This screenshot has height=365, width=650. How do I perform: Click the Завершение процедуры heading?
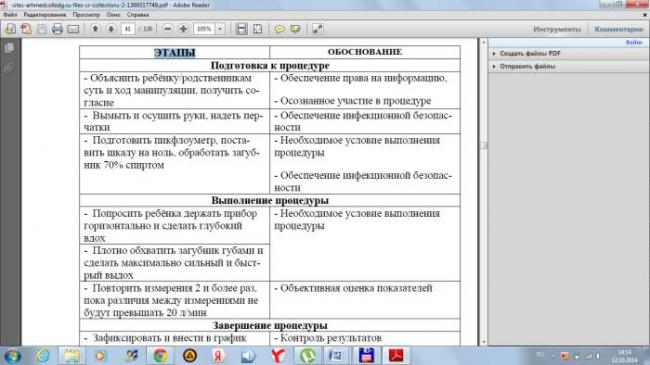point(270,326)
